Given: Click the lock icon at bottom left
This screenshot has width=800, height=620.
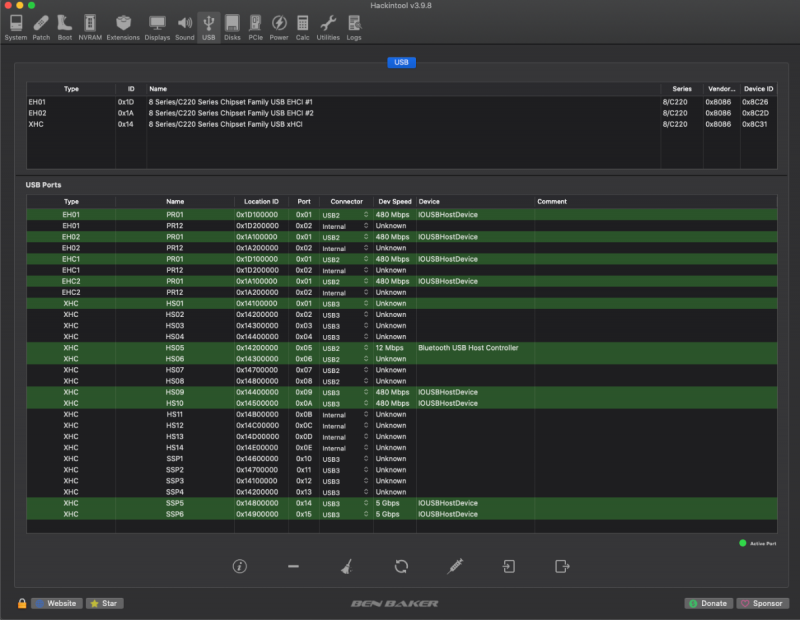Looking at the screenshot, I should tap(21, 603).
